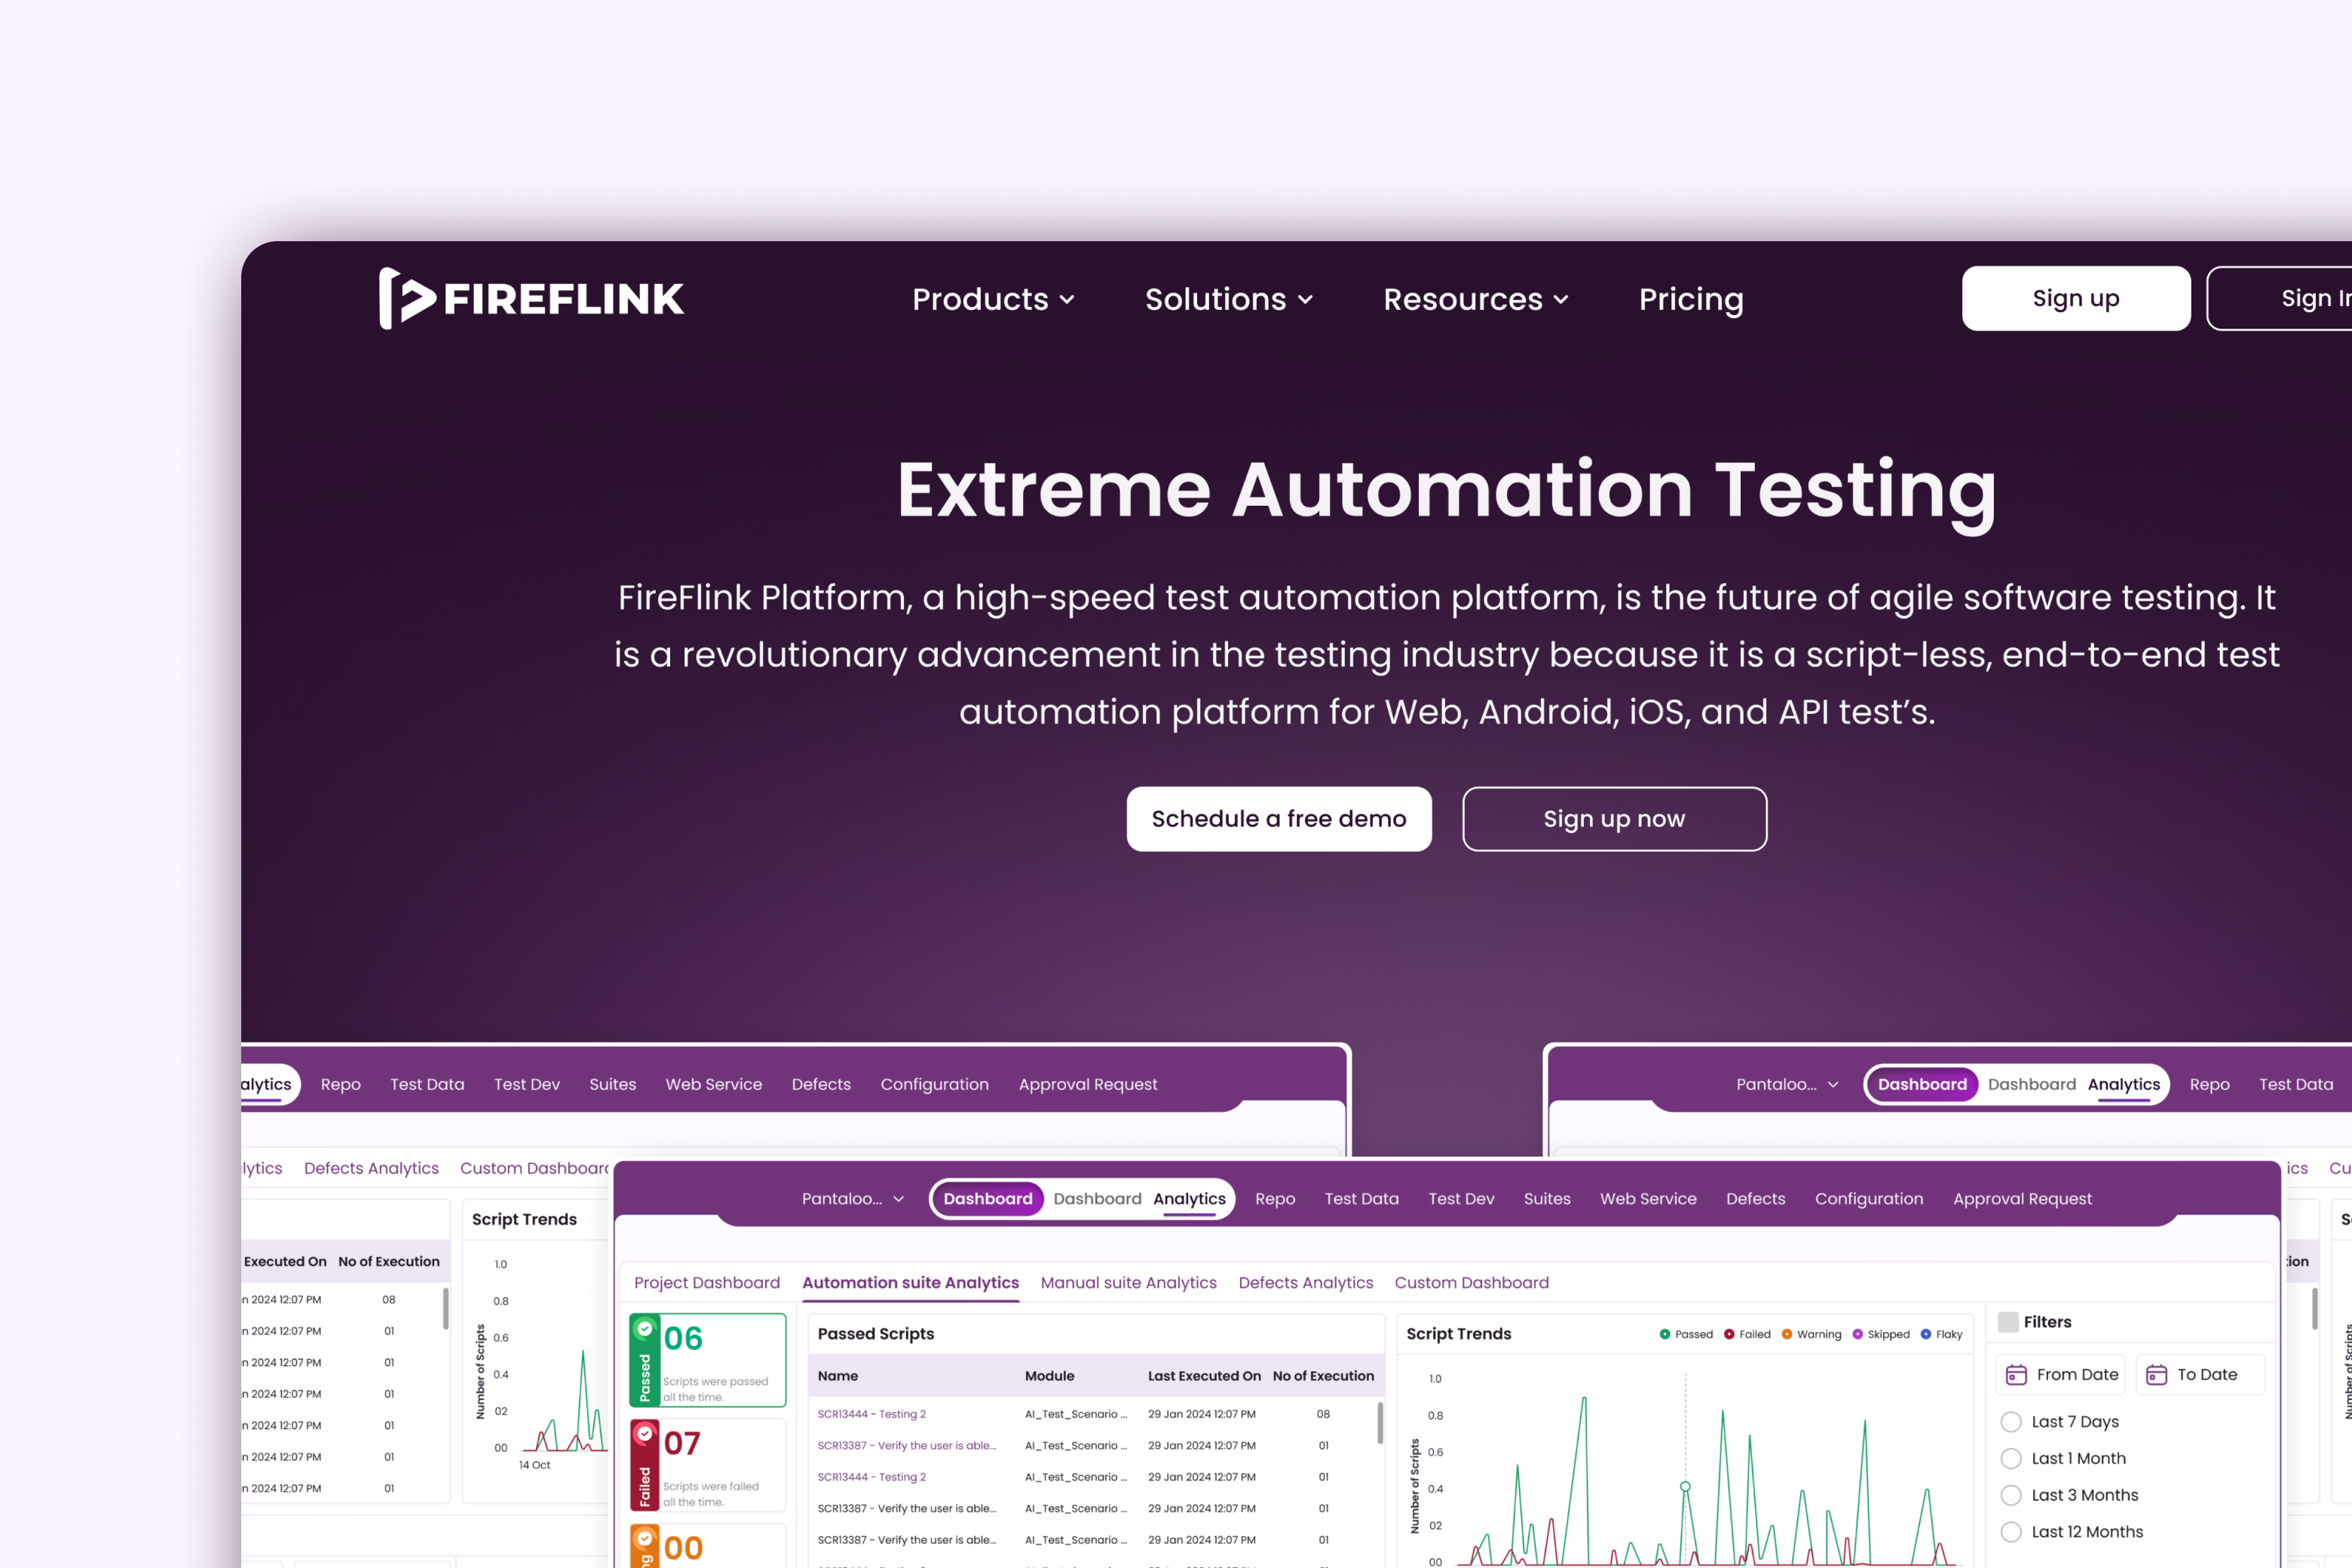Click the Pricing link
The image size is (2352, 1568).
click(1691, 299)
